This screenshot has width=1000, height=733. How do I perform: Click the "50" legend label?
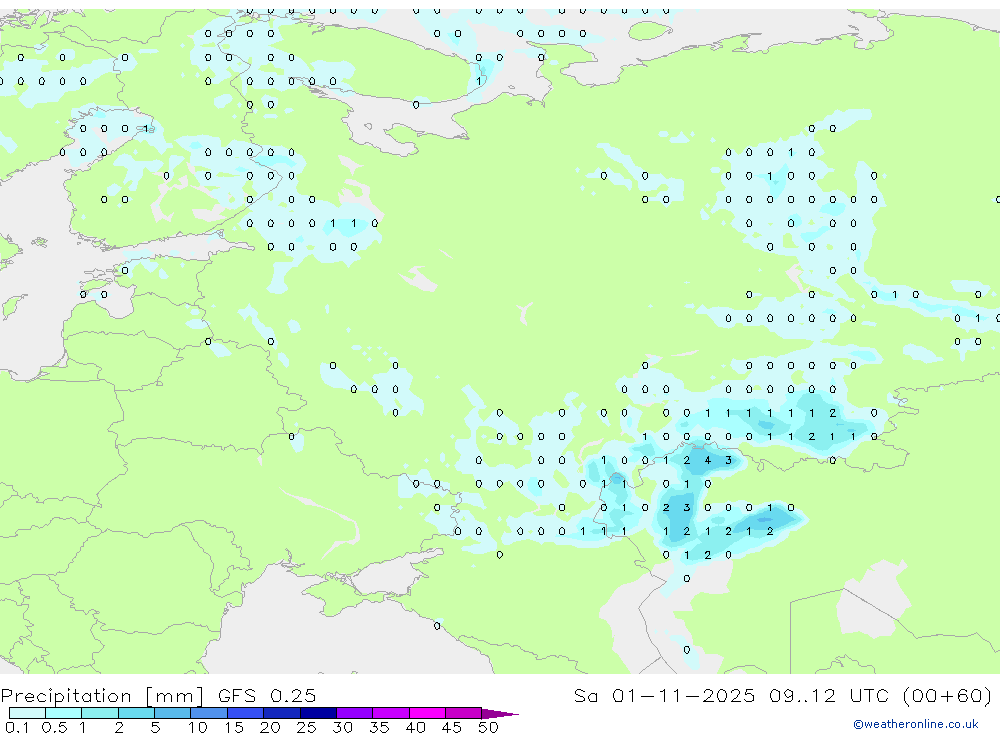tap(488, 727)
